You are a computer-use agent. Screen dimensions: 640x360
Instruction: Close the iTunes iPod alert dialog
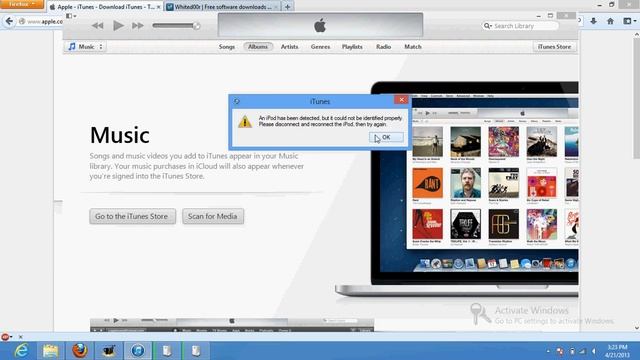tap(401, 100)
